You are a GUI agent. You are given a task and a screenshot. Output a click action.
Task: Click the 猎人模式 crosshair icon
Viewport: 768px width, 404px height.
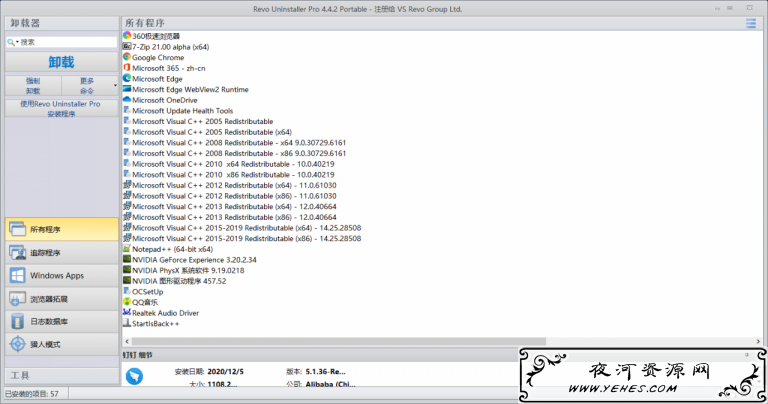pos(18,344)
